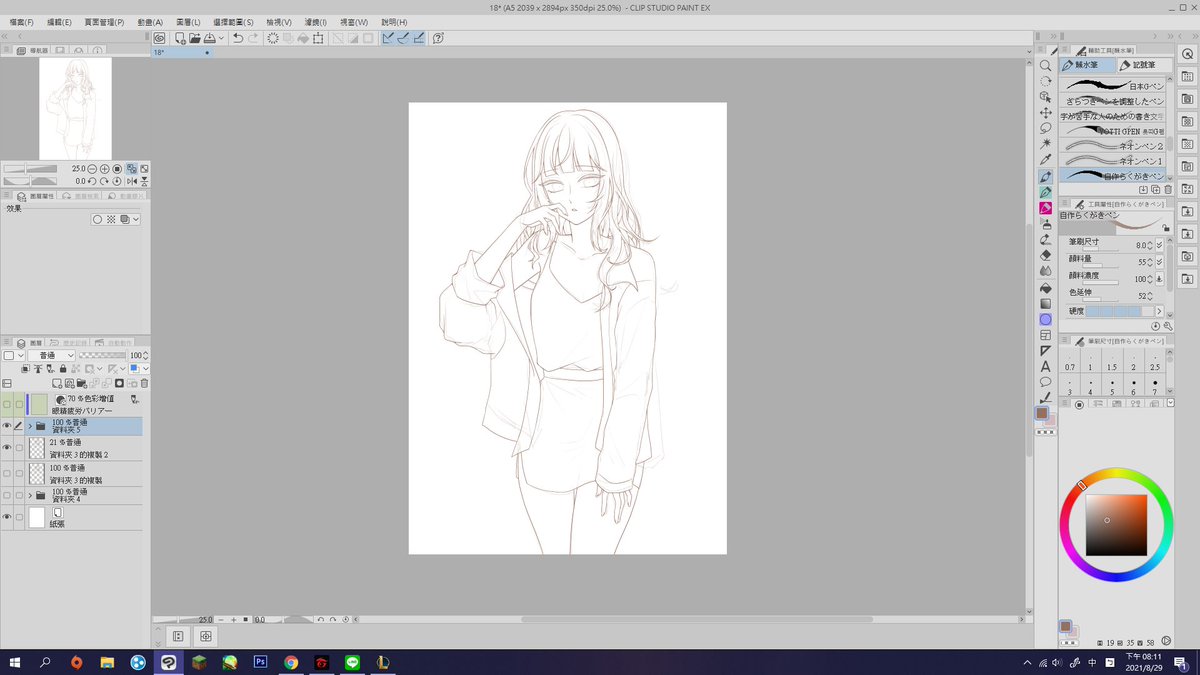Open the 筆刷尺寸 brush size dynamics dropdown
This screenshot has width=1200, height=675.
click(x=1159, y=244)
